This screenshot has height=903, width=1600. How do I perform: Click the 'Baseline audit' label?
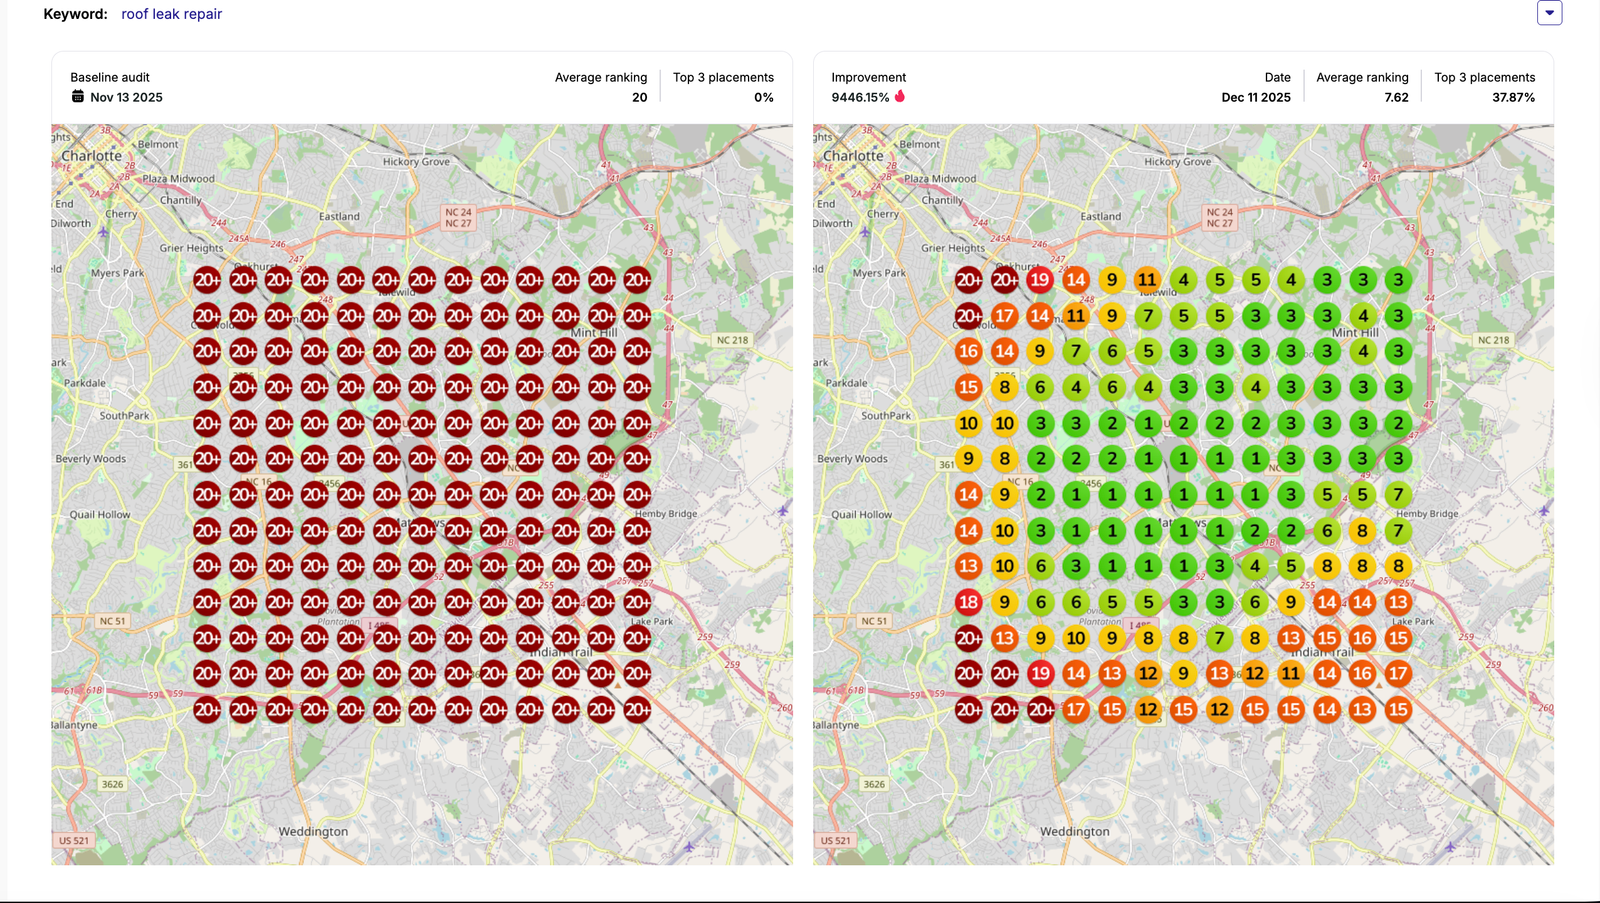tap(110, 77)
